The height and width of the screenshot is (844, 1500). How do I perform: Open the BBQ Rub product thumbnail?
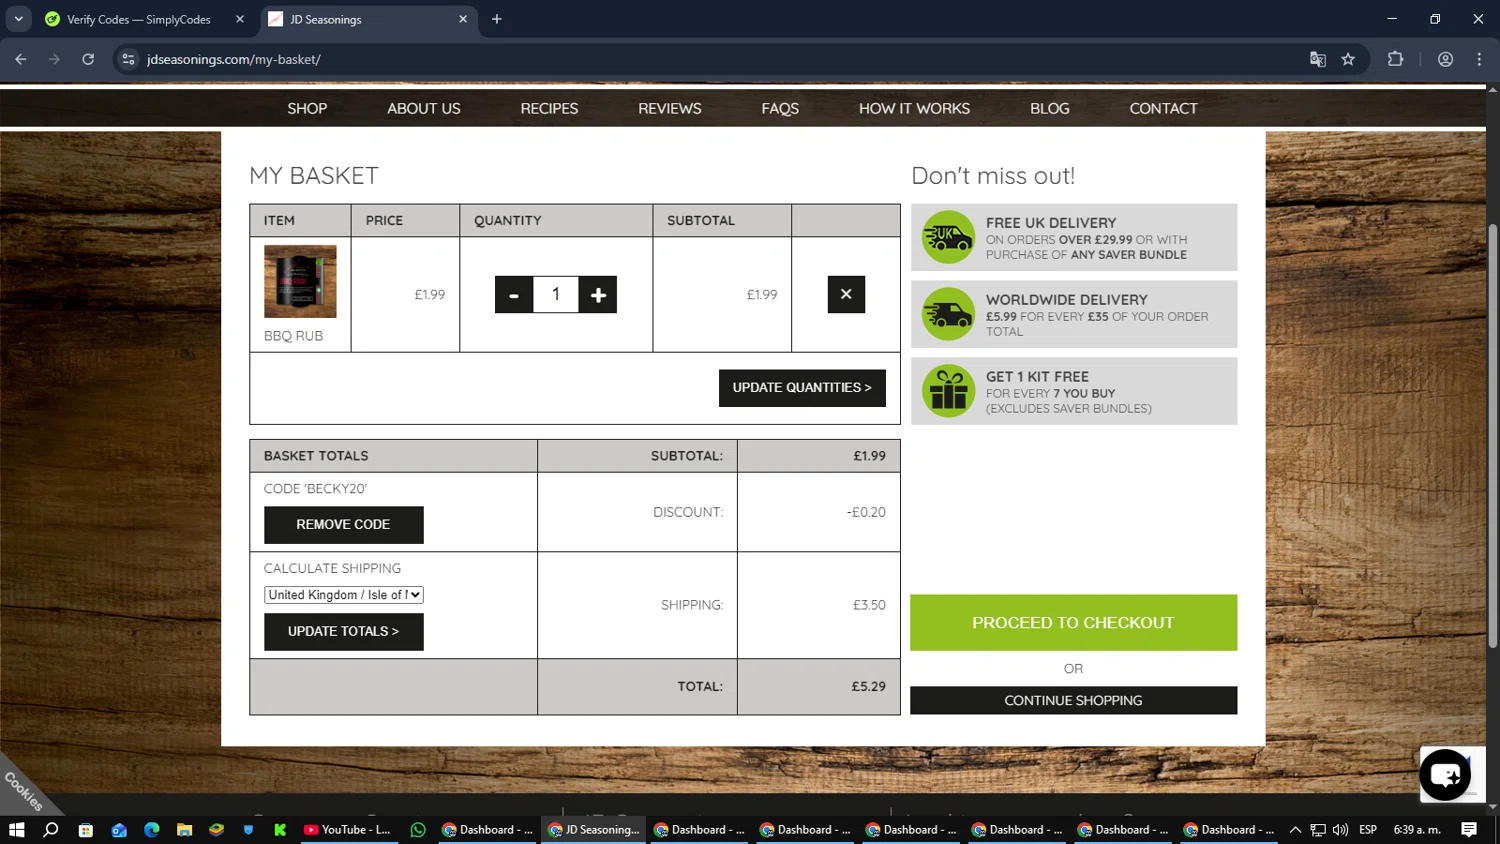(x=300, y=281)
